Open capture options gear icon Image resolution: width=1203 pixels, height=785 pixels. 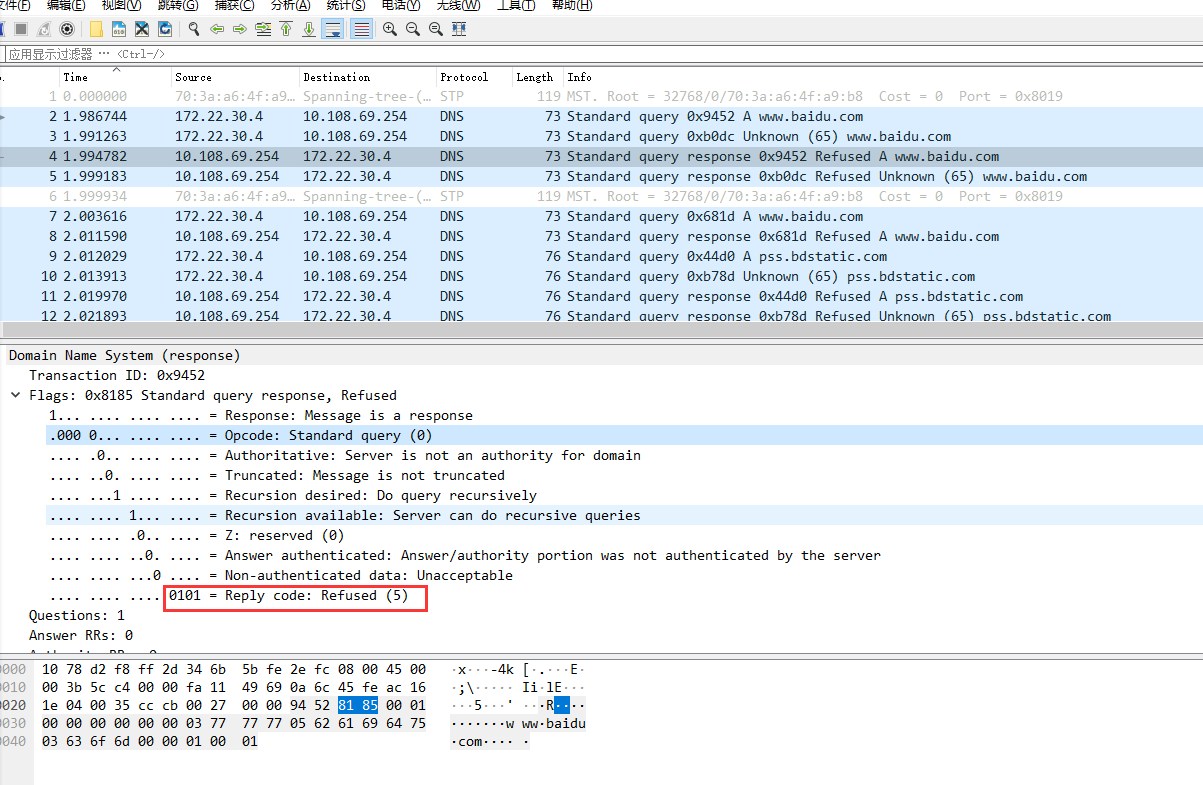67,29
